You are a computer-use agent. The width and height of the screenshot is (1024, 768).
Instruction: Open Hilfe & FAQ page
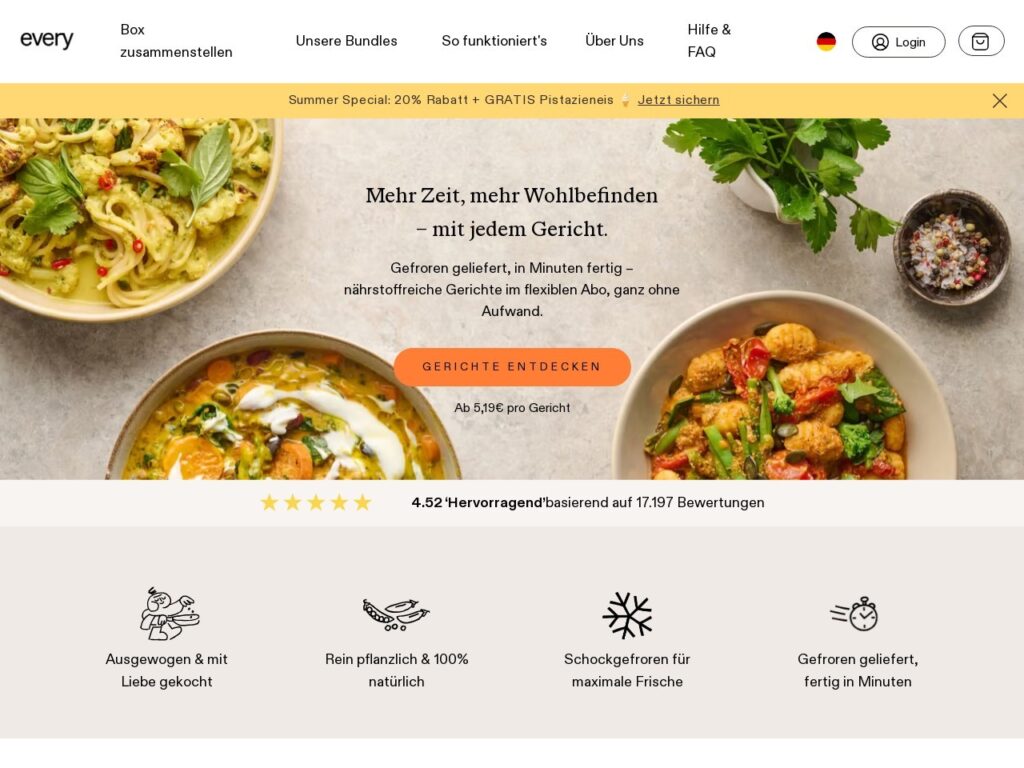(709, 40)
